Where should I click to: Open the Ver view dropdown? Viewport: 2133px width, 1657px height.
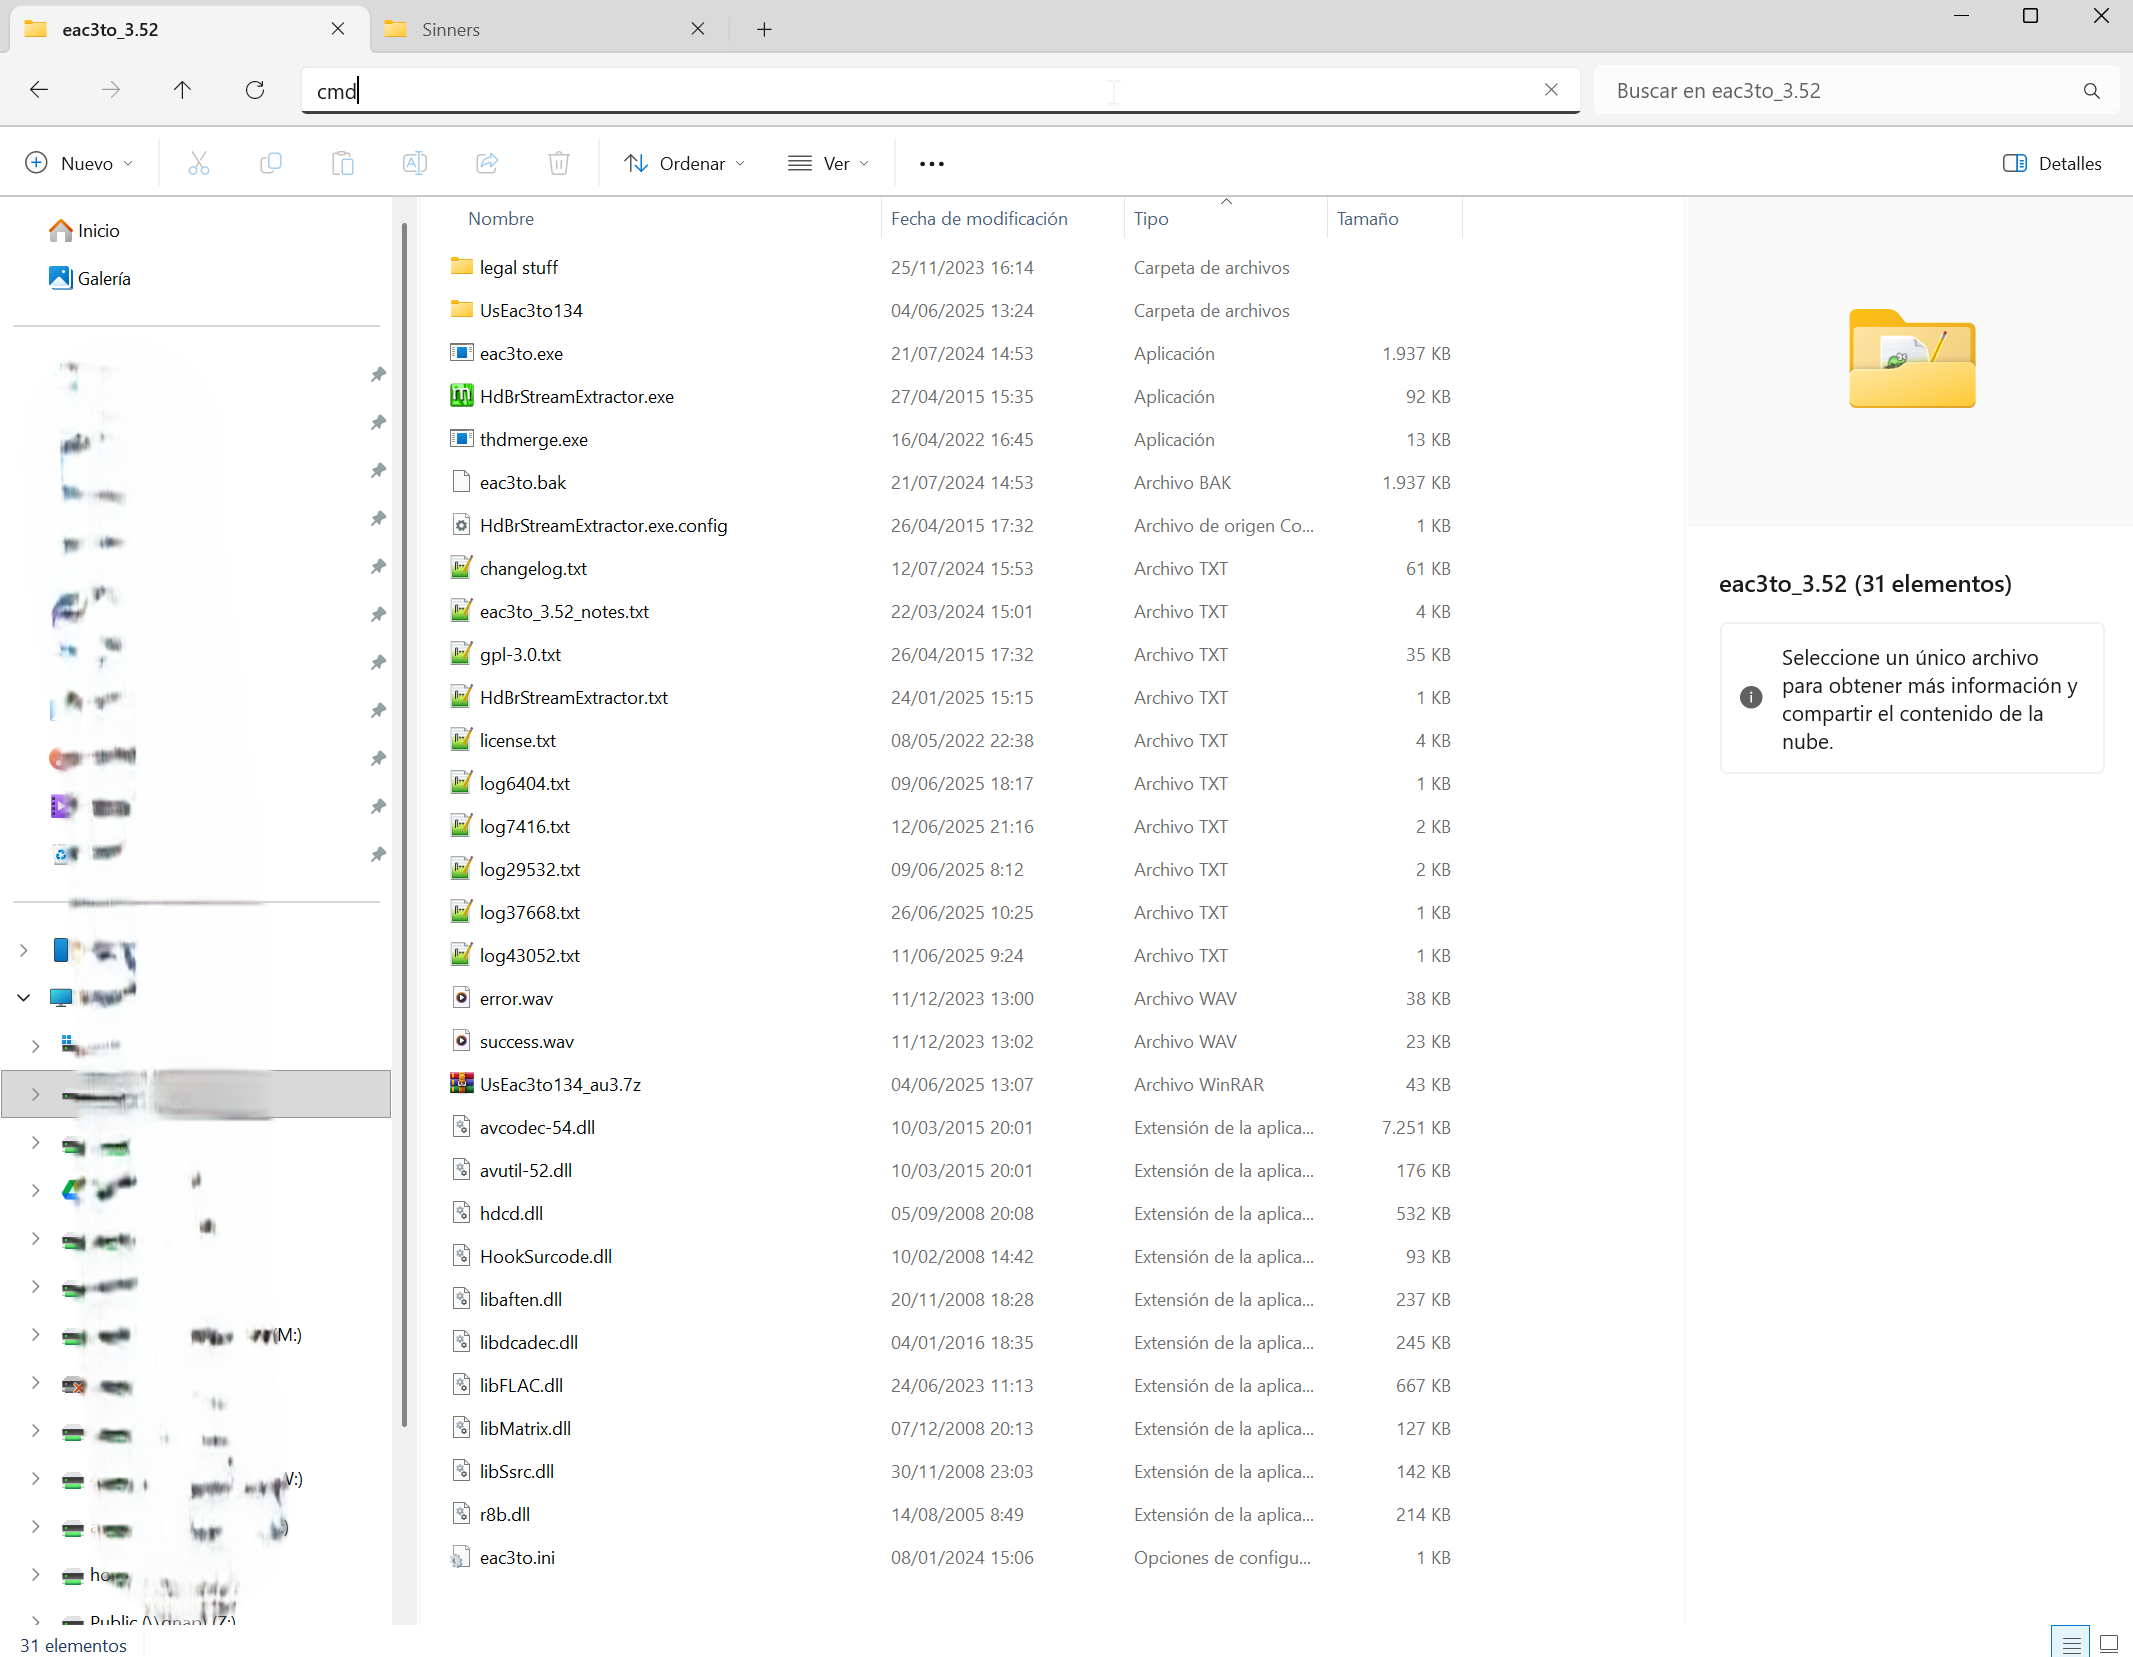(829, 164)
